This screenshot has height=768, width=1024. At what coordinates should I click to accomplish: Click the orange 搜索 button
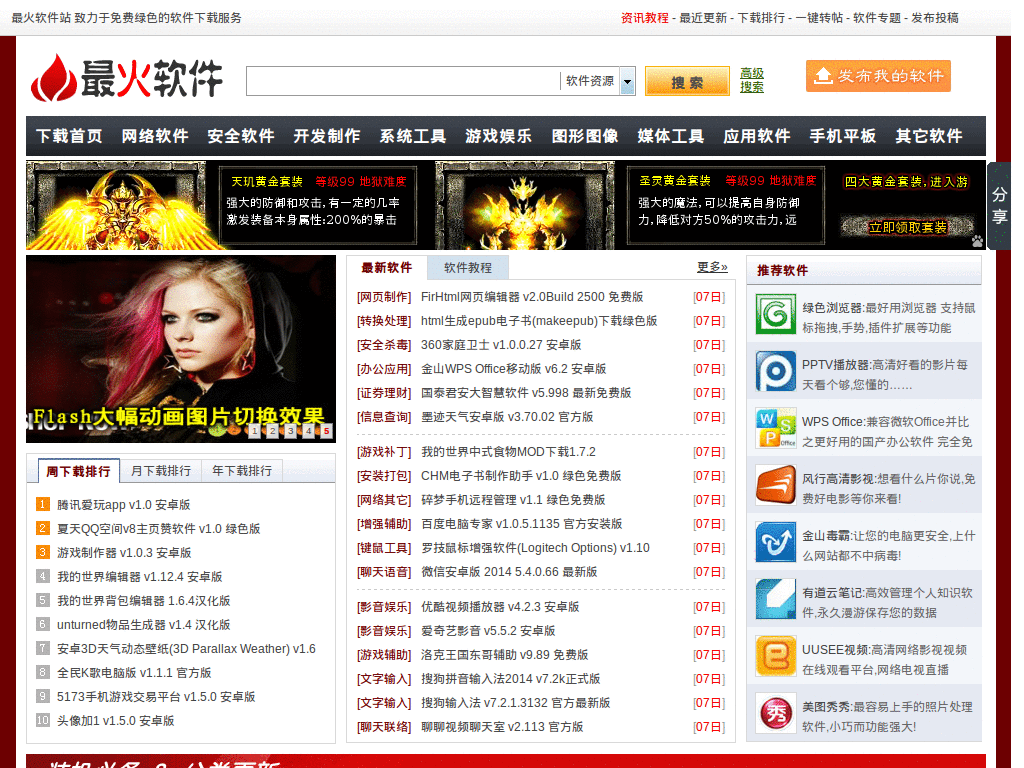687,82
